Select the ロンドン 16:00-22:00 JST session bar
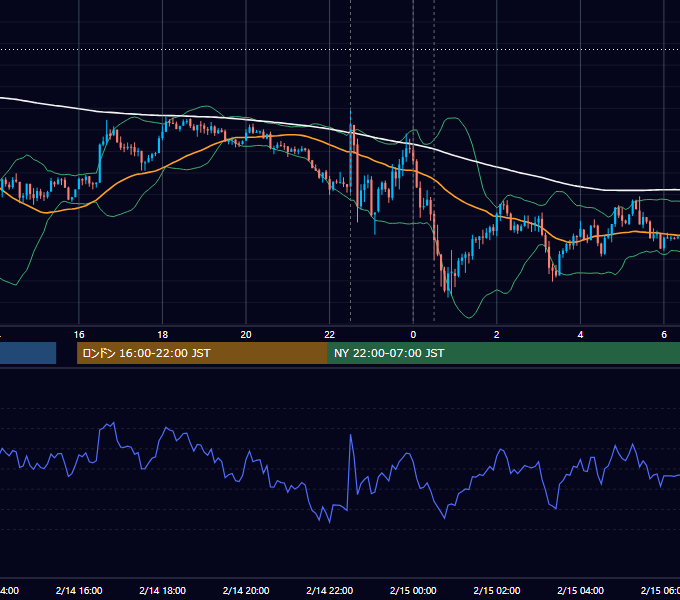The width and height of the screenshot is (680, 600). (202, 353)
